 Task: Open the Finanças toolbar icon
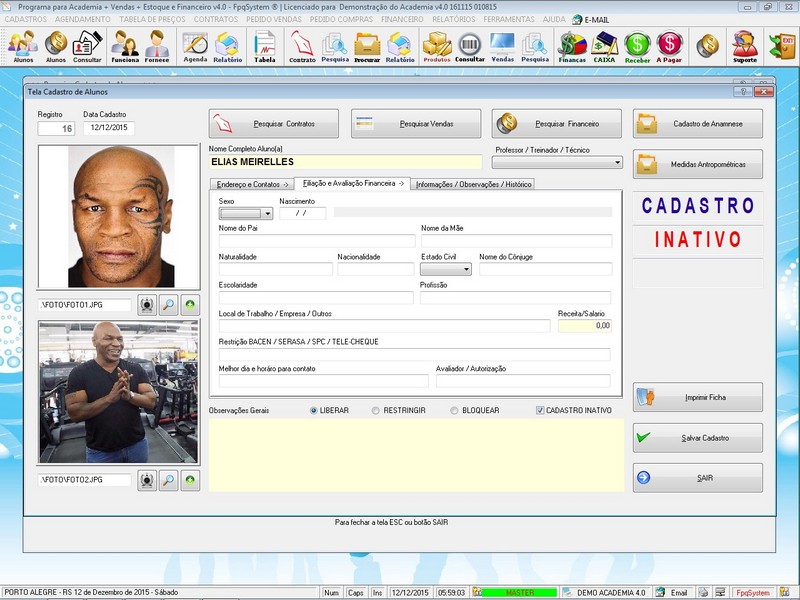coord(571,46)
